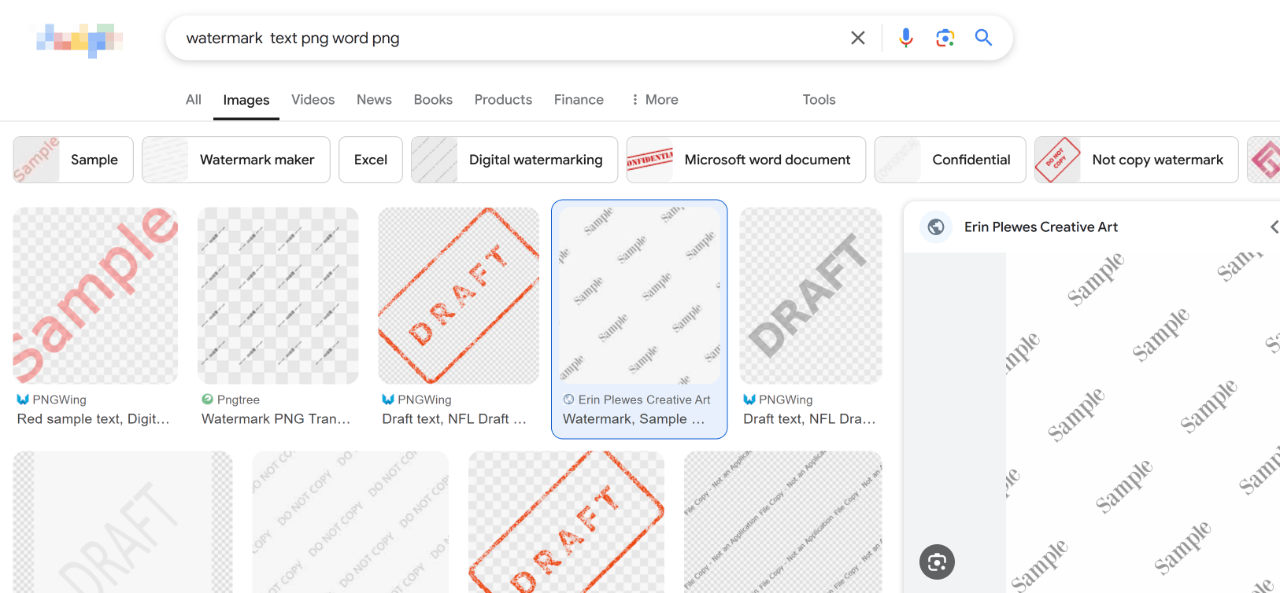Open the More search categories menu
Screen dimensions: 1280x593
click(654, 100)
